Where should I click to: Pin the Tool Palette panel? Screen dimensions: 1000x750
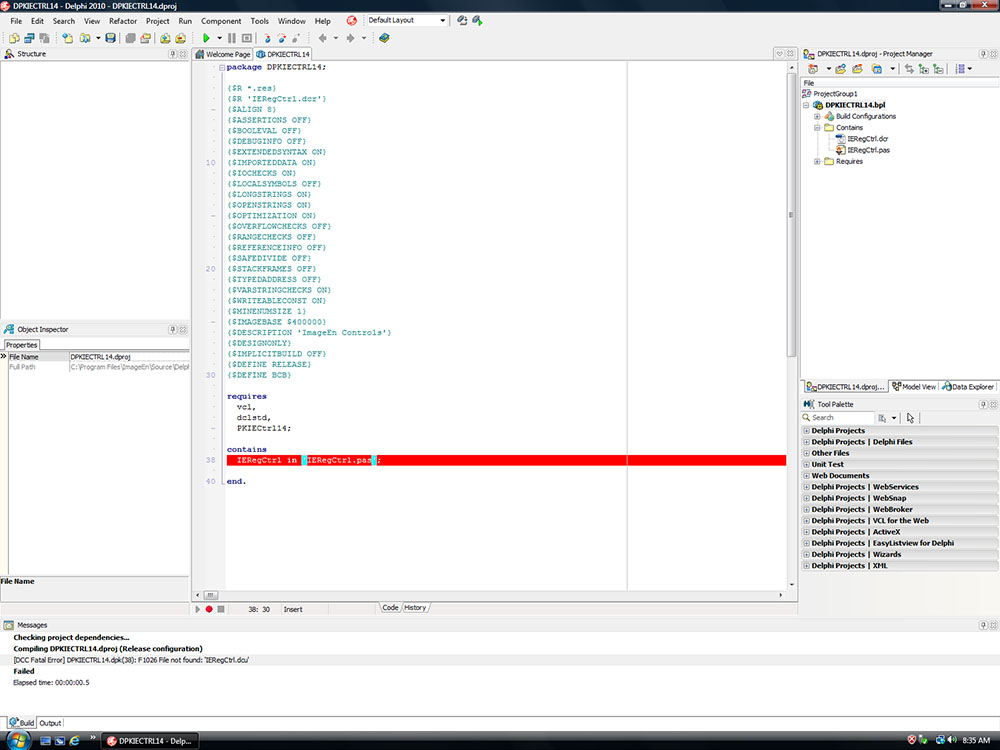tap(983, 404)
